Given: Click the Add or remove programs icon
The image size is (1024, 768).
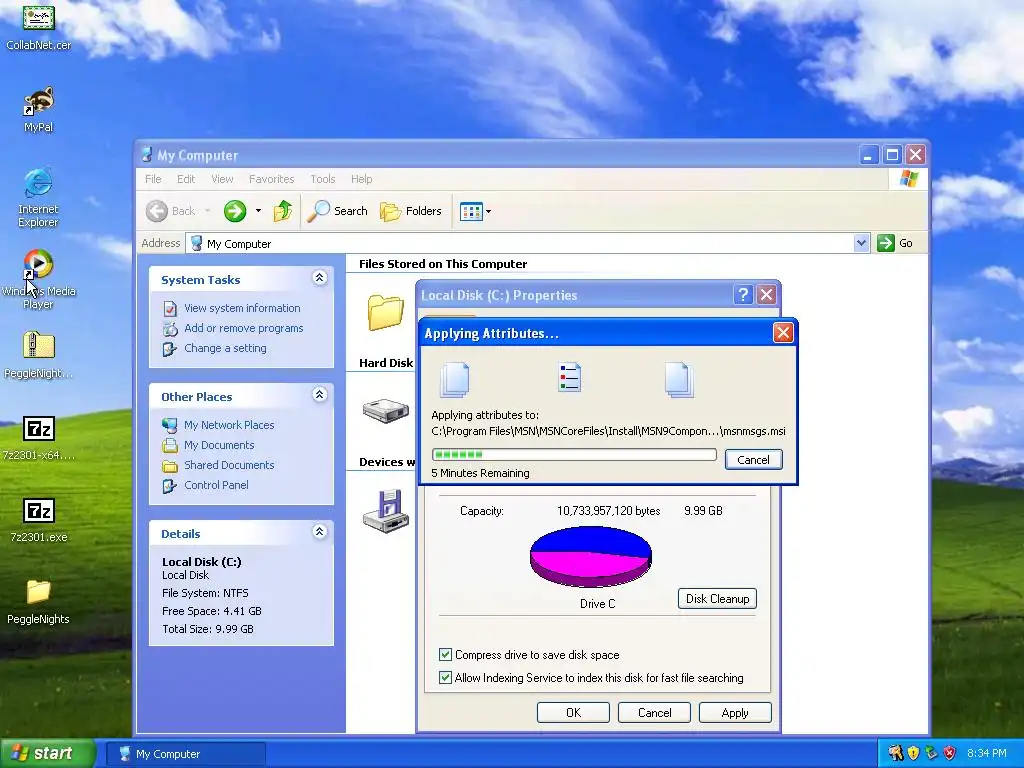Looking at the screenshot, I should pos(170,328).
